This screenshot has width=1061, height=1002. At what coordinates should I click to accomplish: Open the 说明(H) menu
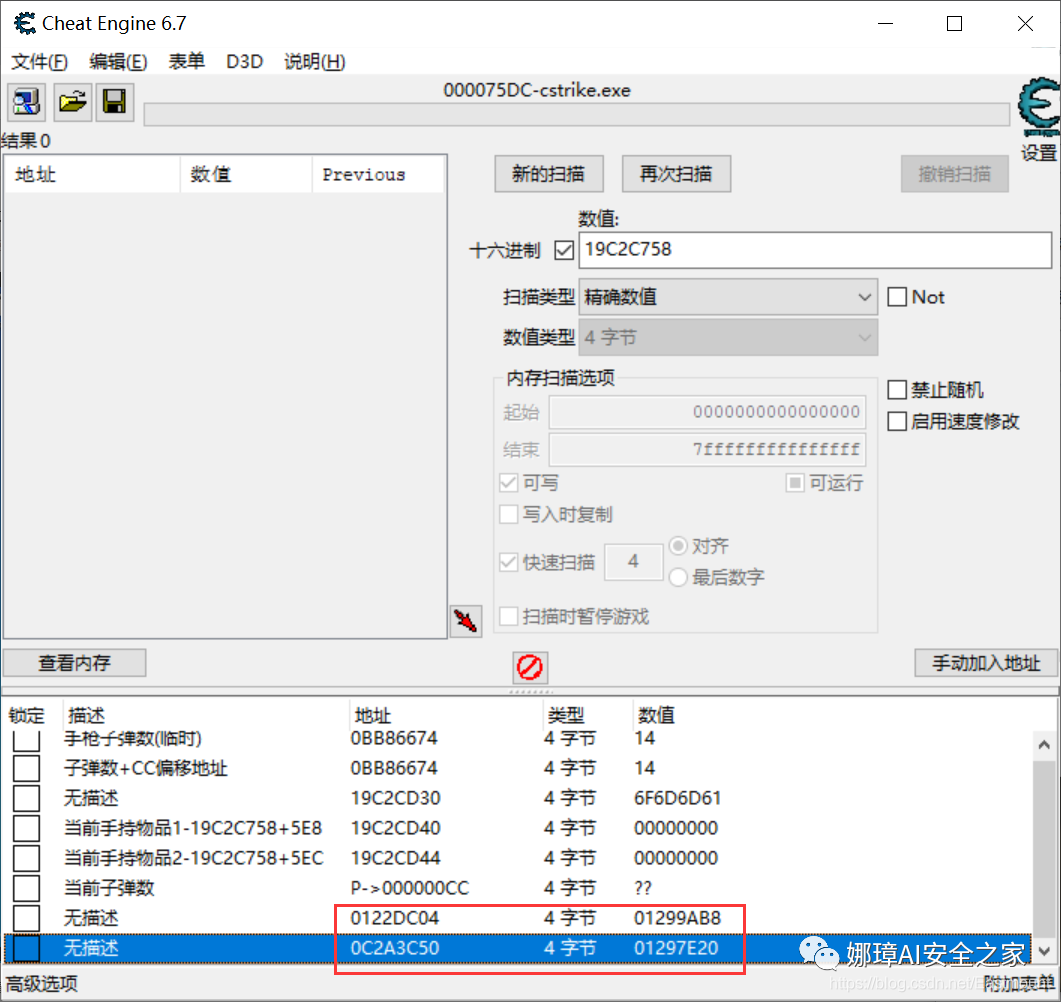point(315,62)
